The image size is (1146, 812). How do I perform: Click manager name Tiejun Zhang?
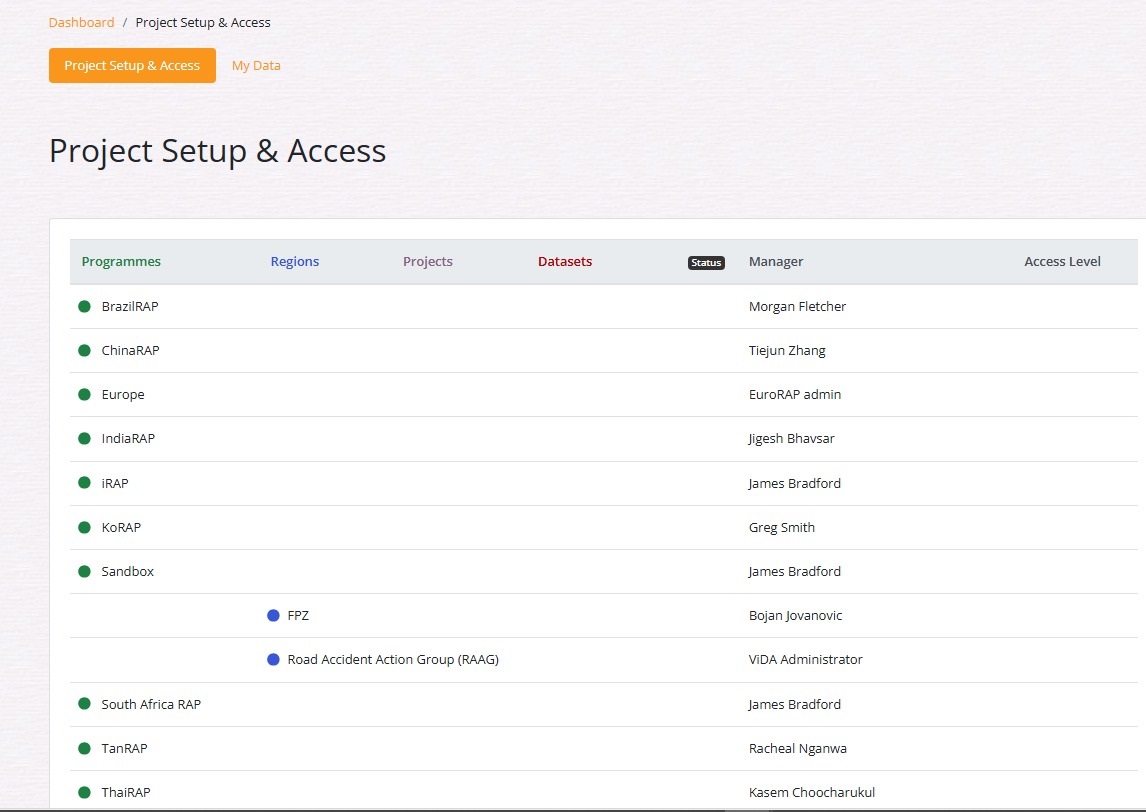[x=787, y=350]
